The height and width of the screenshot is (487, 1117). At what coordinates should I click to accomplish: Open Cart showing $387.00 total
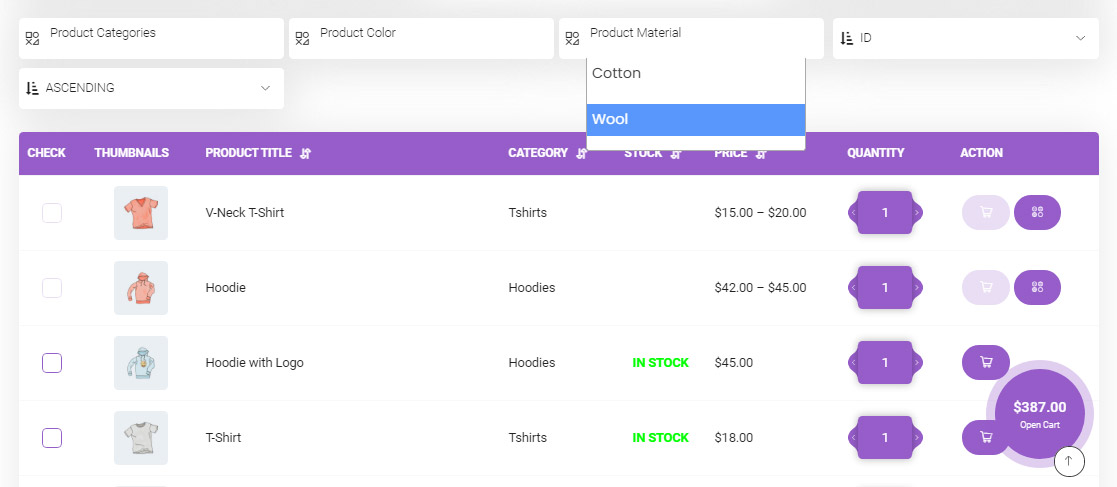click(x=1040, y=414)
